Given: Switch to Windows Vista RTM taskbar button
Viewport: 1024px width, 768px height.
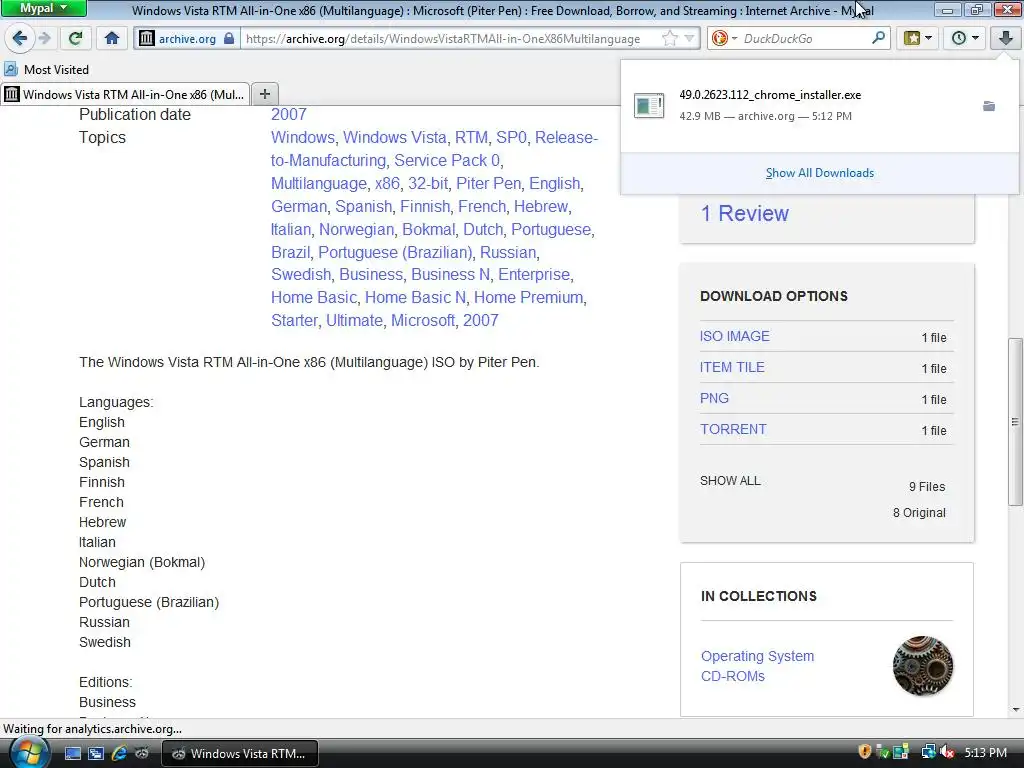Looking at the screenshot, I should coord(239,754).
